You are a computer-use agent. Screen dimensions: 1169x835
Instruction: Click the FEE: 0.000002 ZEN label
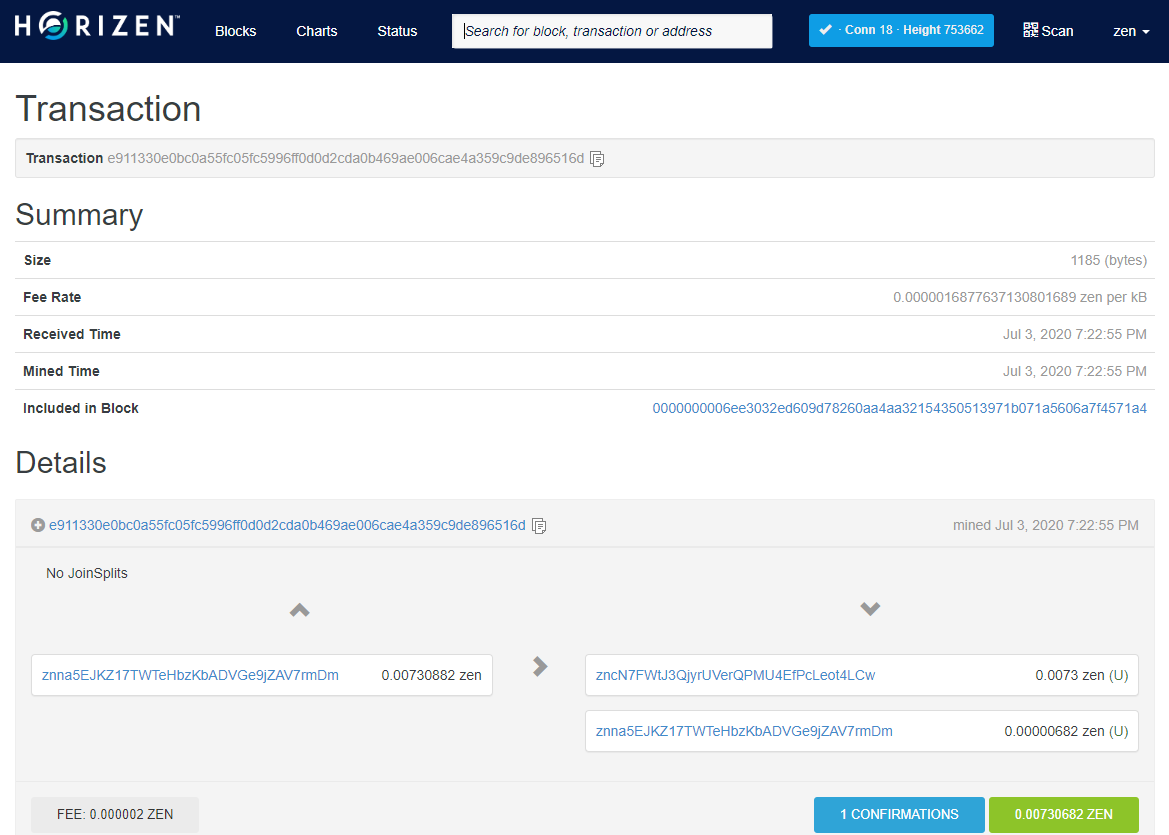115,814
